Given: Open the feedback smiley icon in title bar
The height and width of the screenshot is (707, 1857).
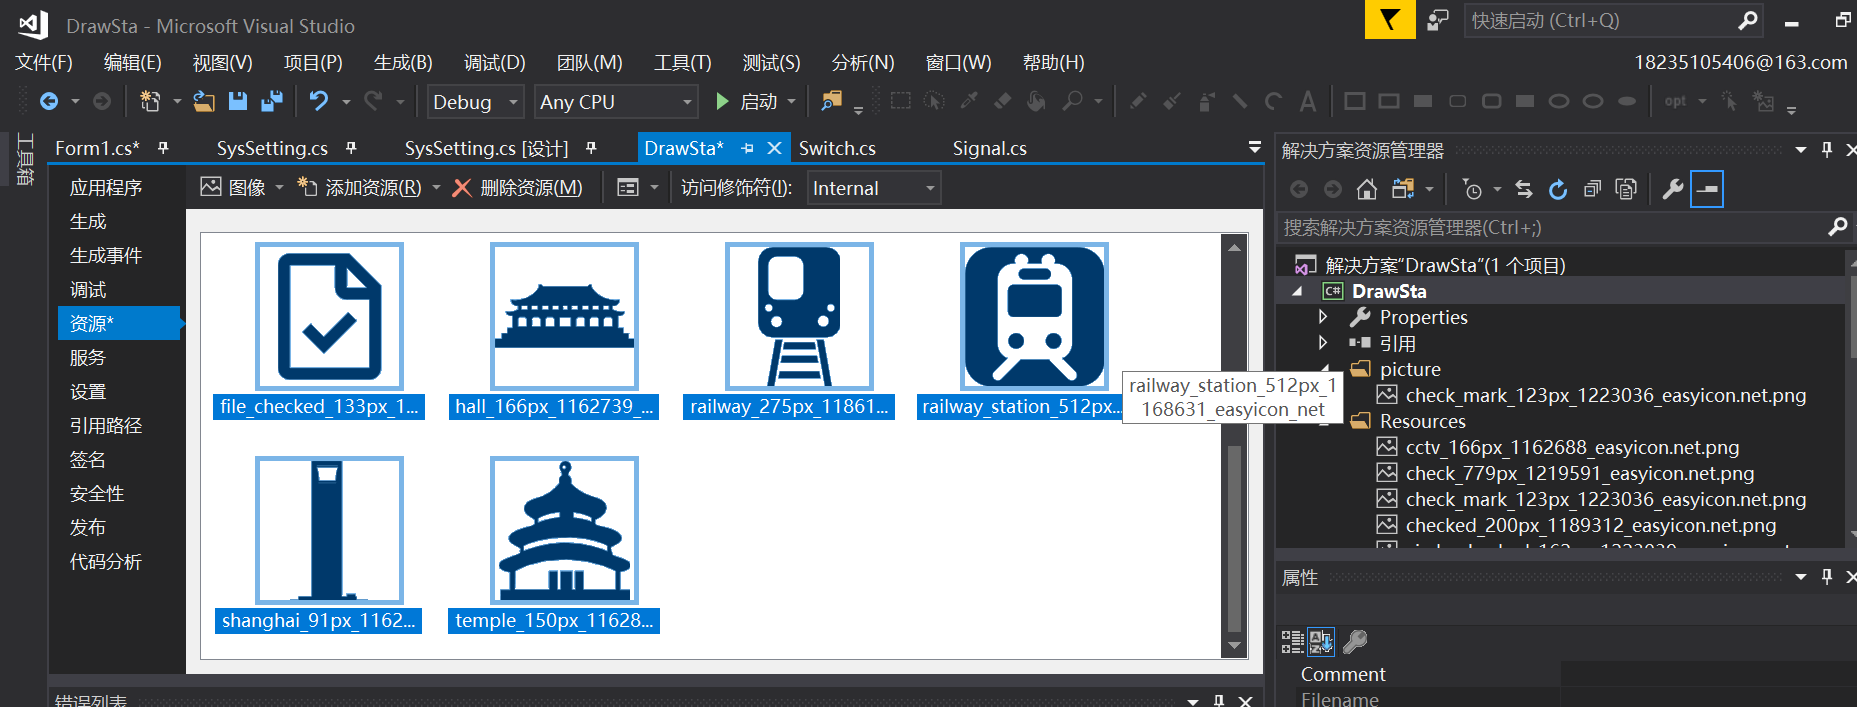Looking at the screenshot, I should click(x=1438, y=20).
